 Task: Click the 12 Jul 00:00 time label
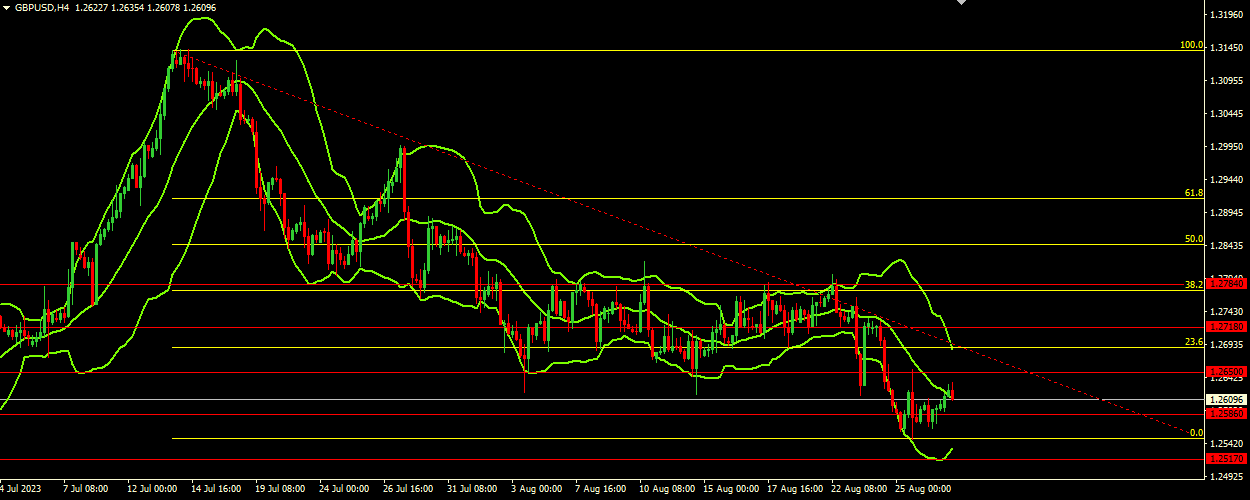153,490
